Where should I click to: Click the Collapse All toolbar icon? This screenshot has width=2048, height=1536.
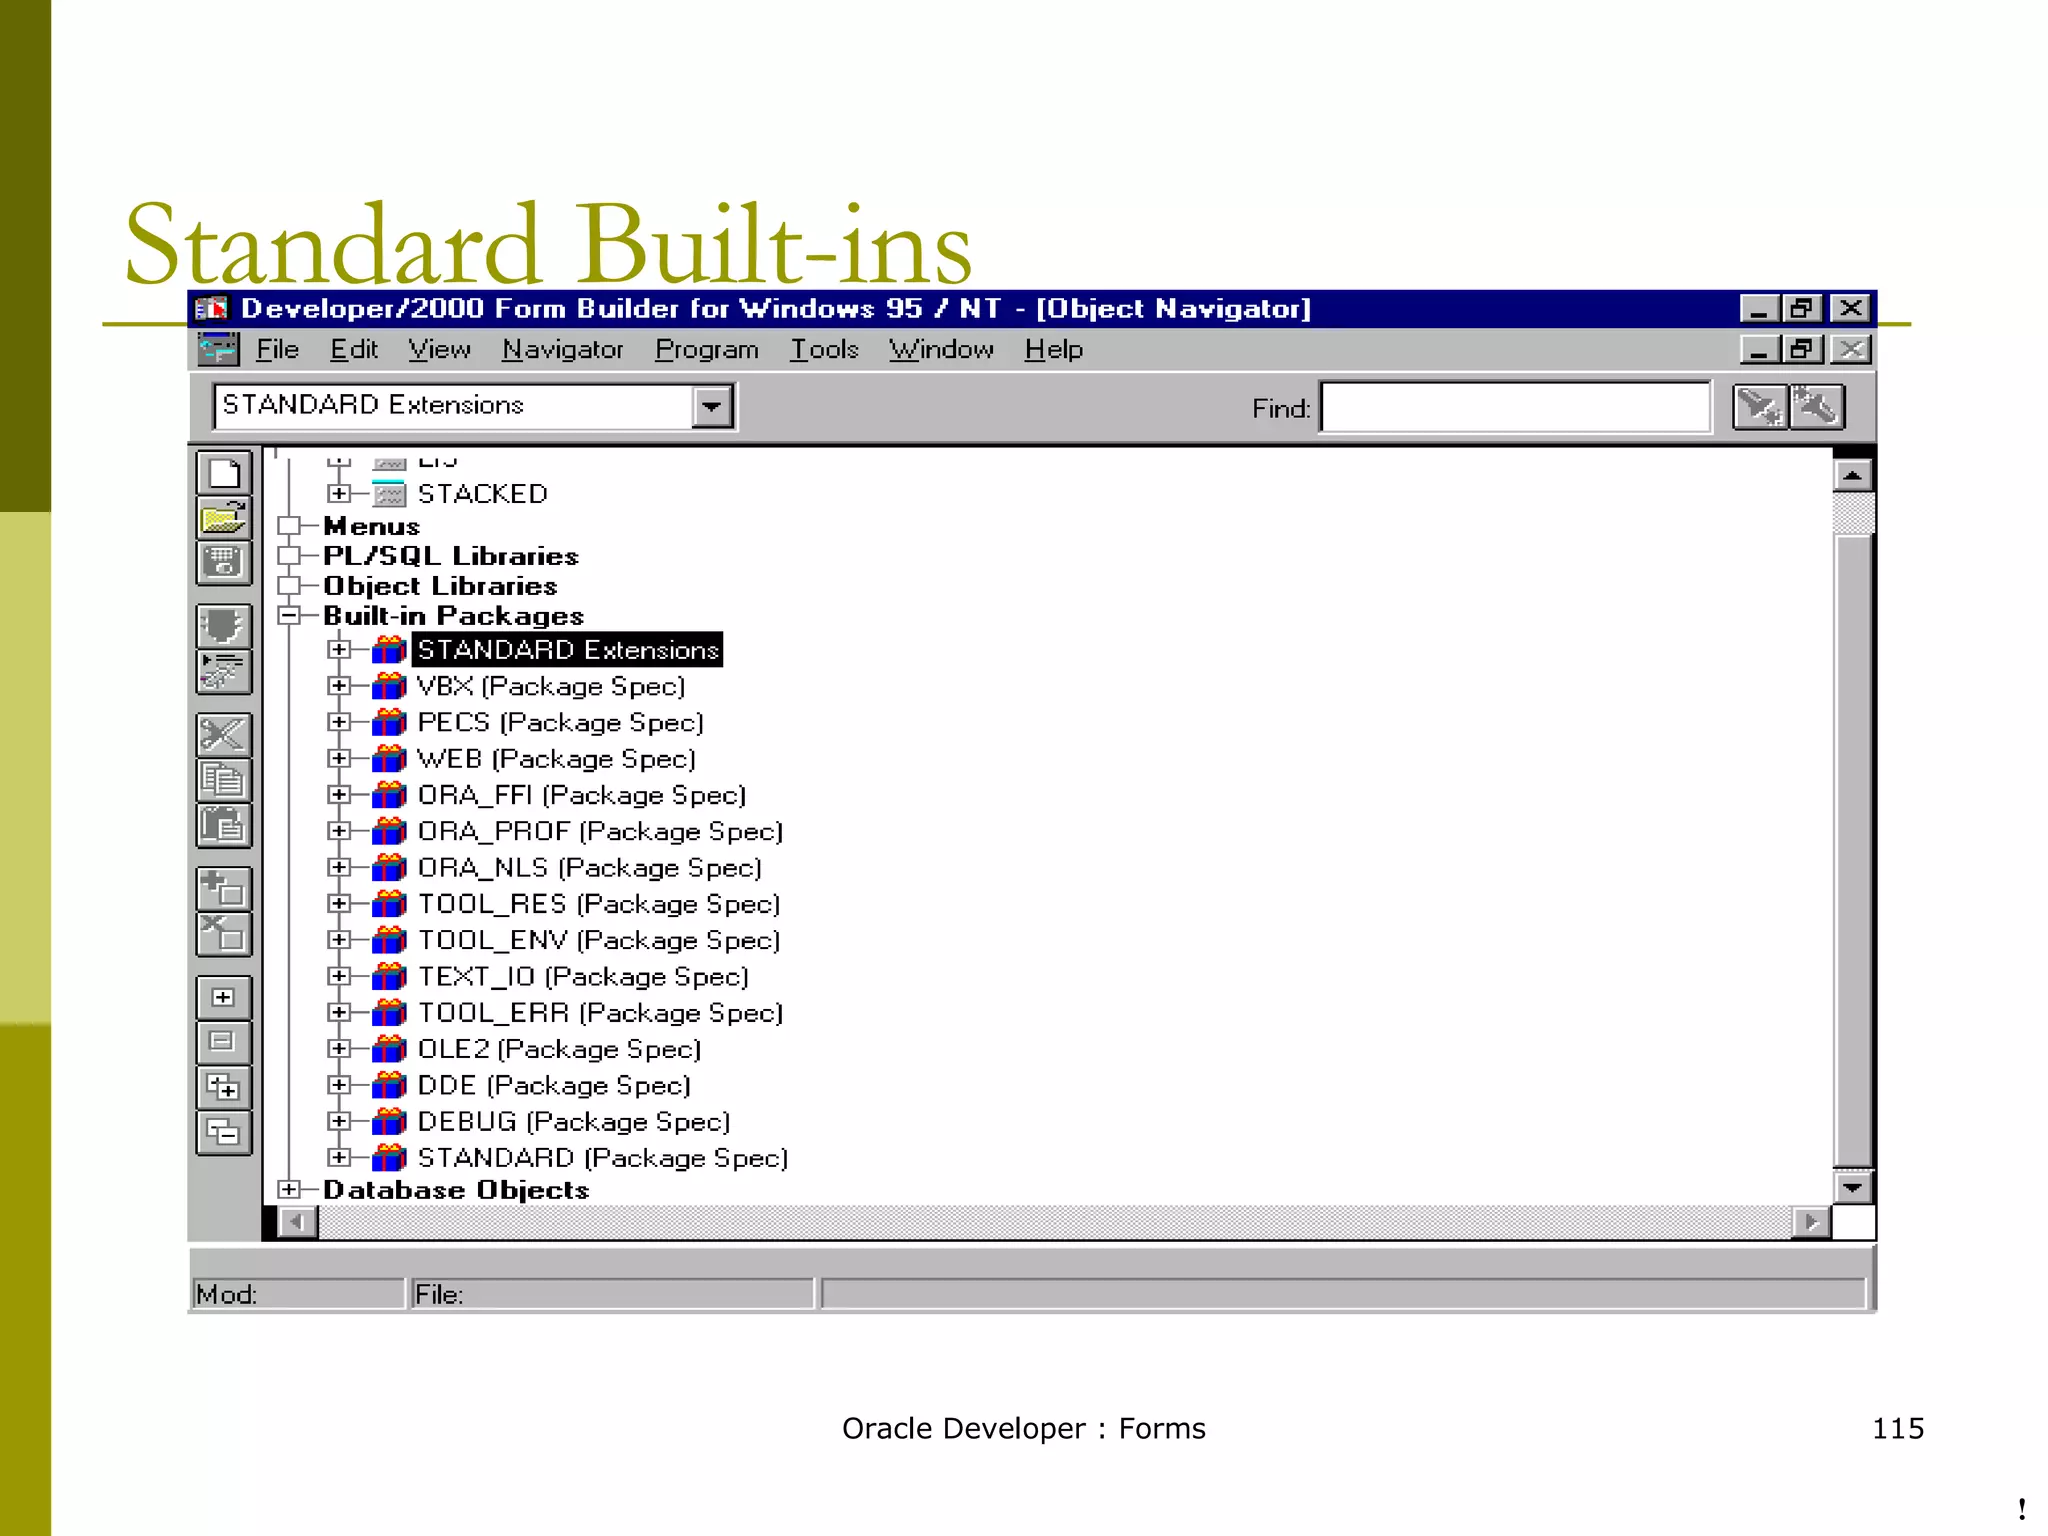point(223,1133)
